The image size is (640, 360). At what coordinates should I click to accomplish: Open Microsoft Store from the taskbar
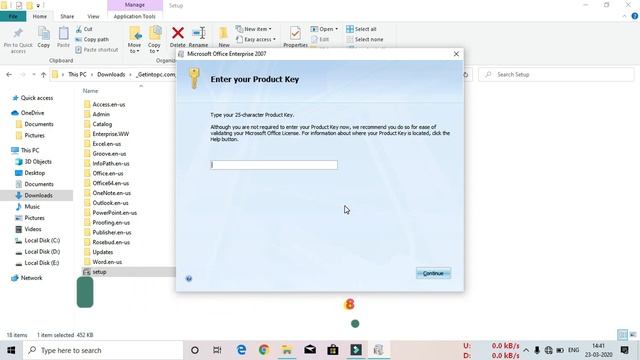point(333,350)
